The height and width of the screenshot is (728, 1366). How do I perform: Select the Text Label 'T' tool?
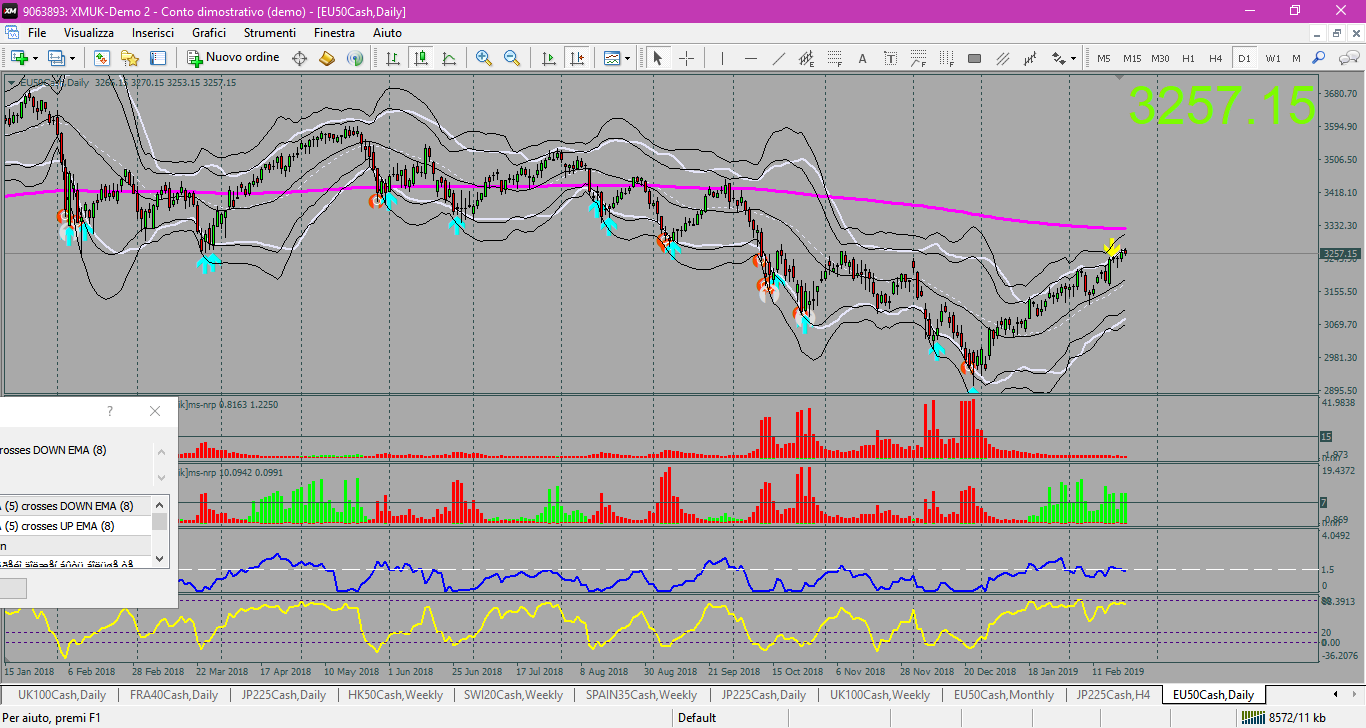tap(891, 58)
